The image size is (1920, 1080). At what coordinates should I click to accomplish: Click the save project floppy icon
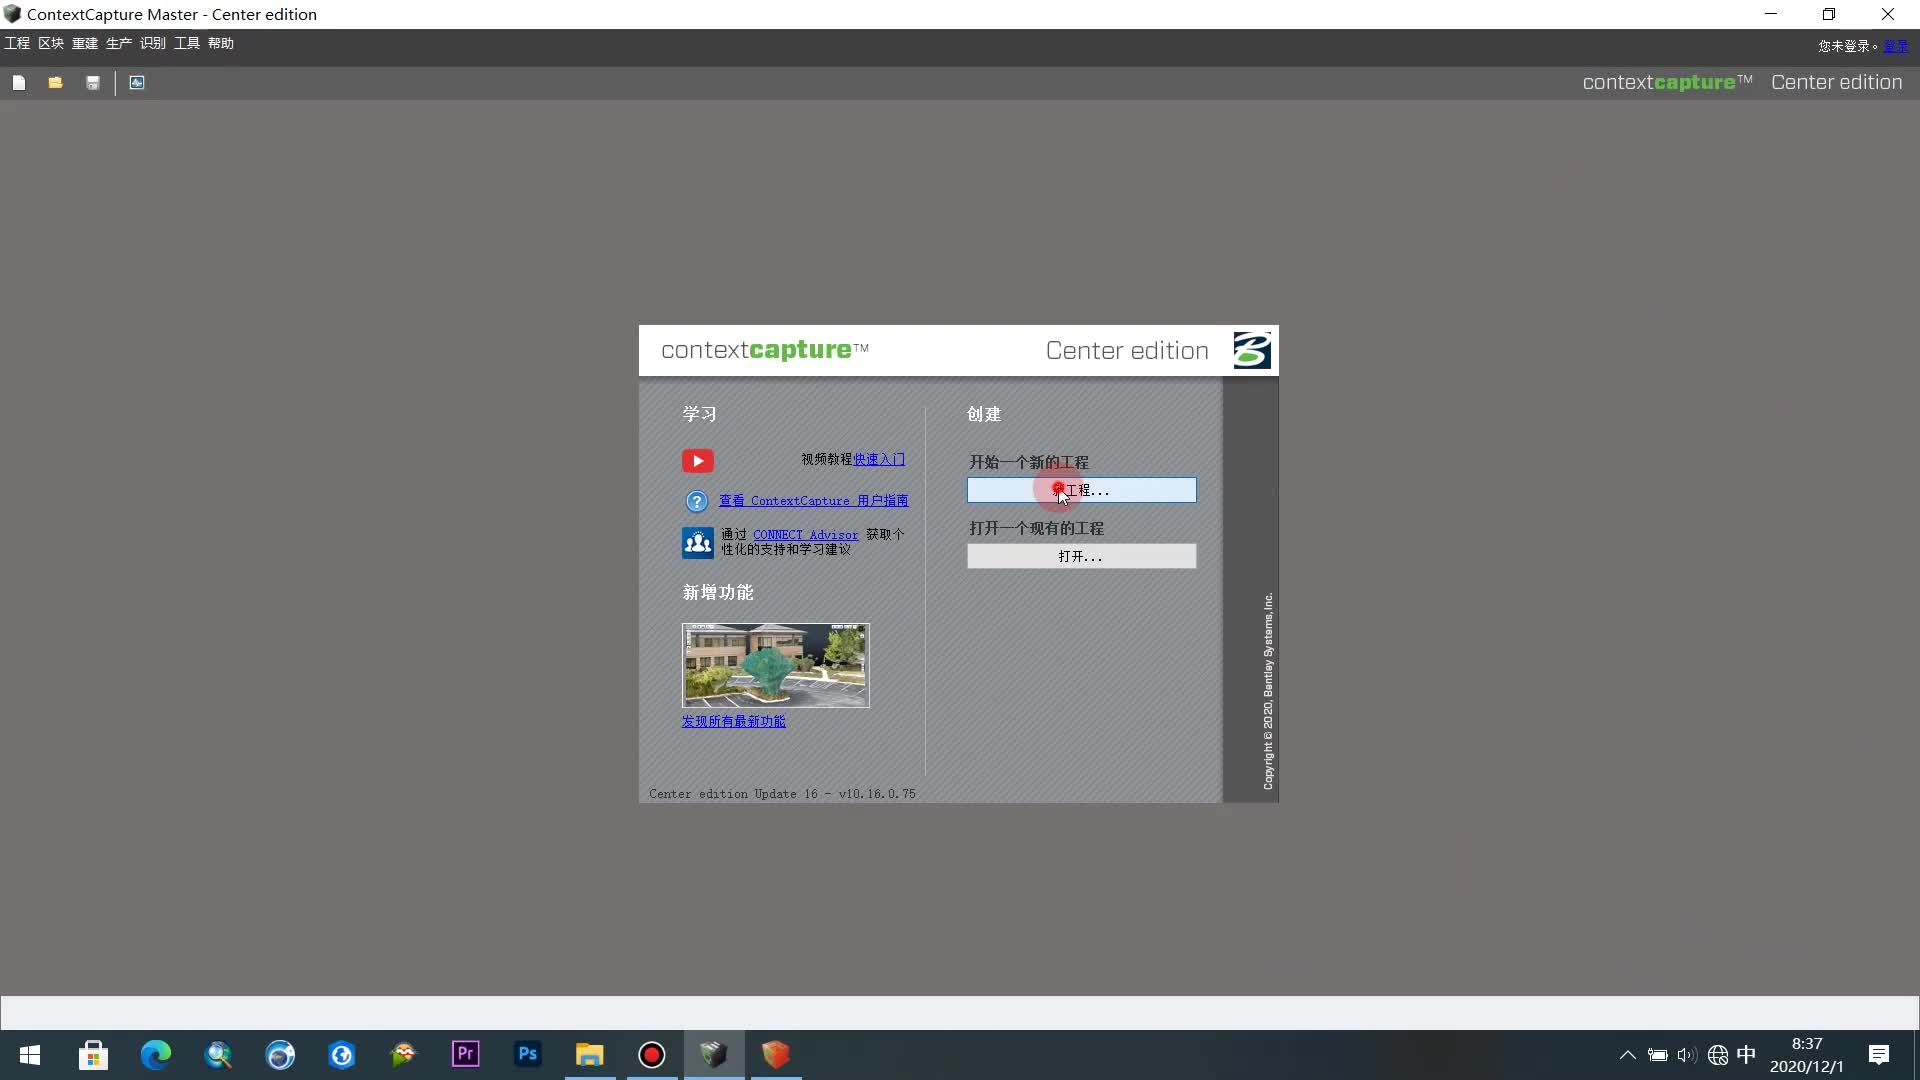pos(93,83)
